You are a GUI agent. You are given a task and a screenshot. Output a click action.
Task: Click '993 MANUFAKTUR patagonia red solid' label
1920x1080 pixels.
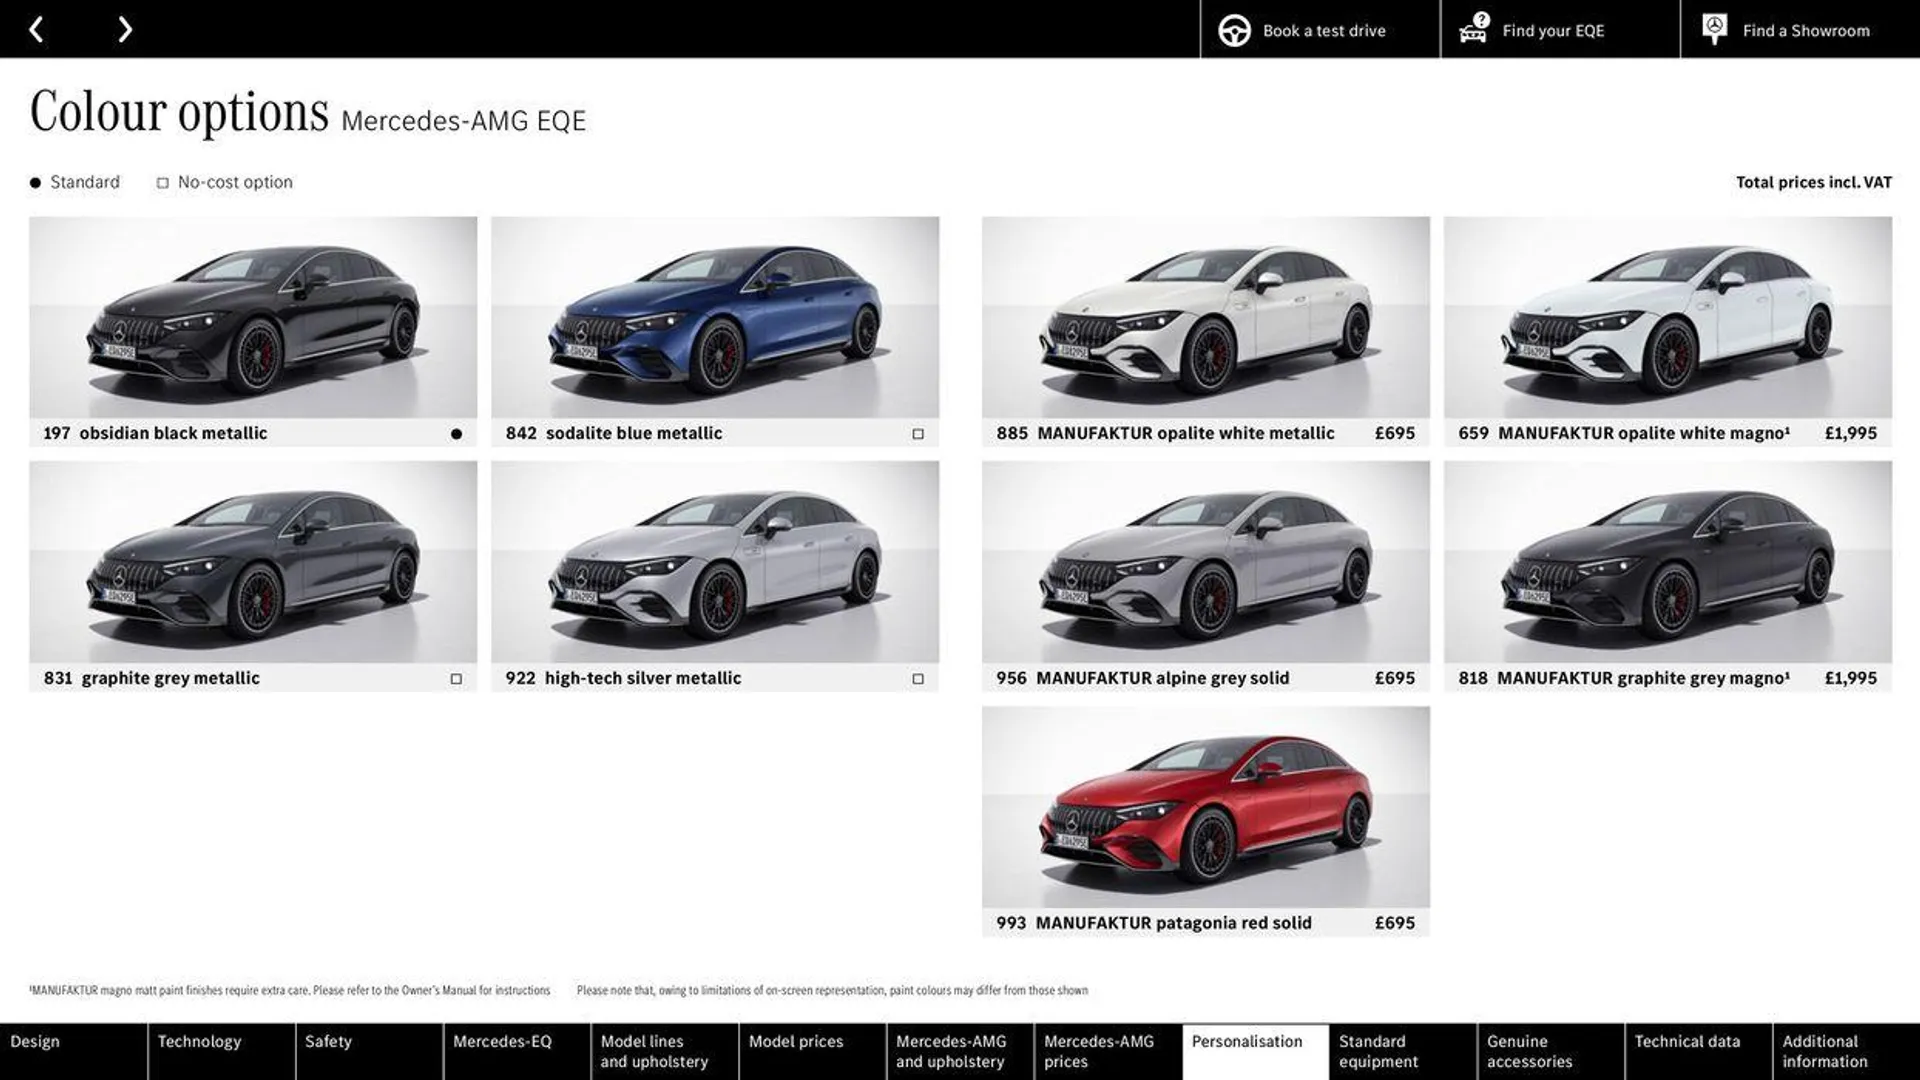[x=1154, y=923]
